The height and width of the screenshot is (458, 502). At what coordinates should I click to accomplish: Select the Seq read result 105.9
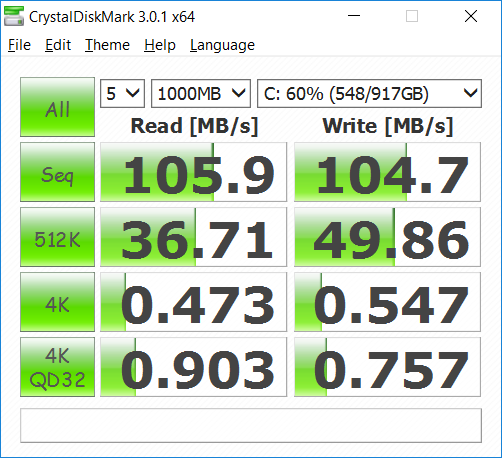[193, 172]
